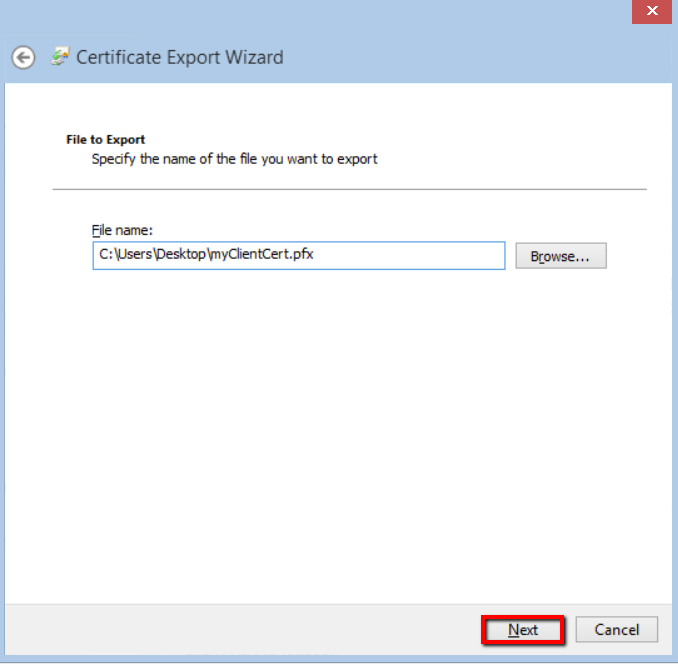Click the Certificate Export Wizard icon
The width and height of the screenshot is (678, 664).
click(x=59, y=57)
